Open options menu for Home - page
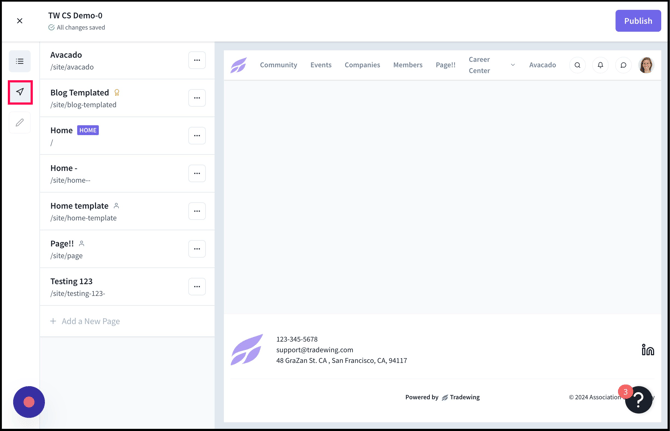The width and height of the screenshot is (670, 431). 197,173
